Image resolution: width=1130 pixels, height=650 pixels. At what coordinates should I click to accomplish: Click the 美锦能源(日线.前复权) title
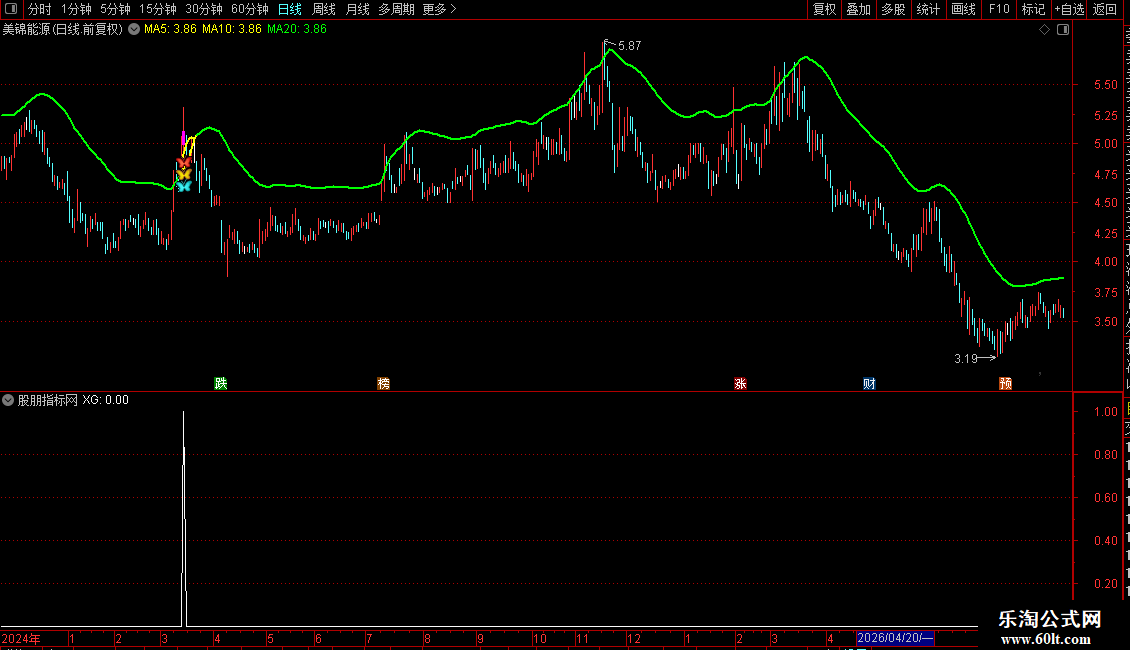tap(63, 29)
